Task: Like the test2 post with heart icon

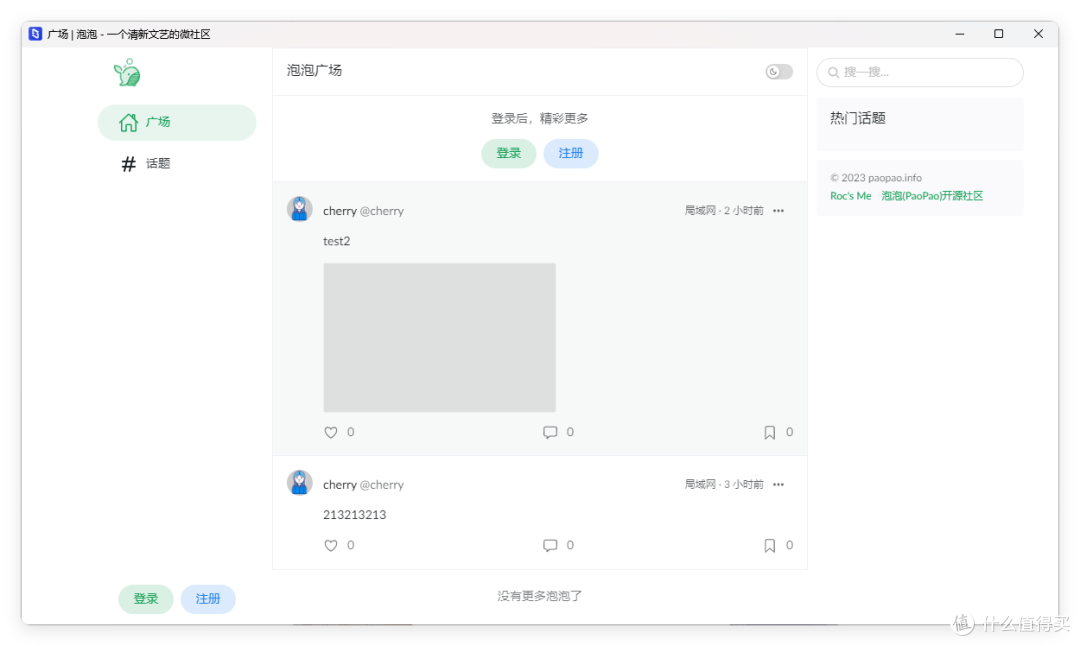Action: click(331, 433)
